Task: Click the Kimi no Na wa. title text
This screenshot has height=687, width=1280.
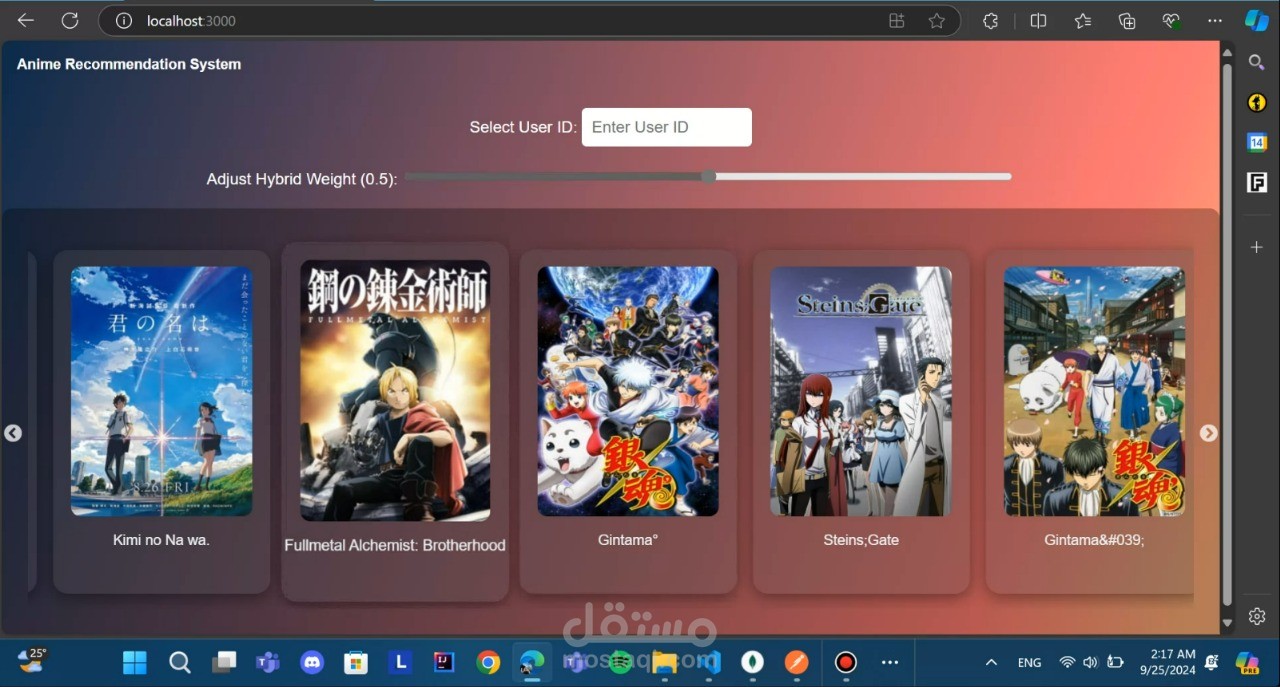Action: tap(161, 540)
